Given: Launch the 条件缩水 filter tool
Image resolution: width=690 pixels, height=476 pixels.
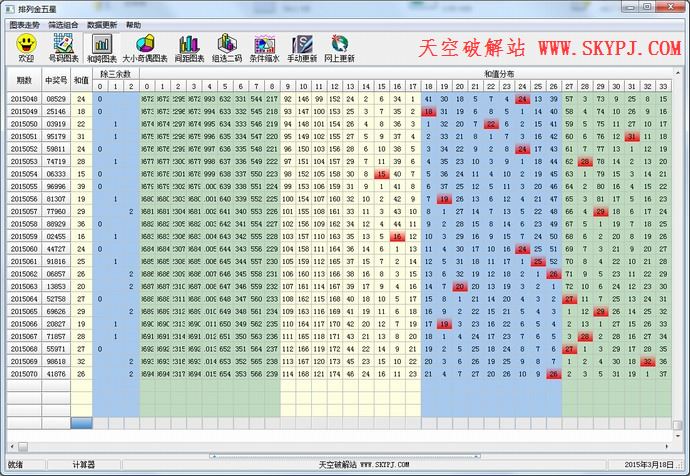Looking at the screenshot, I should pos(264,44).
